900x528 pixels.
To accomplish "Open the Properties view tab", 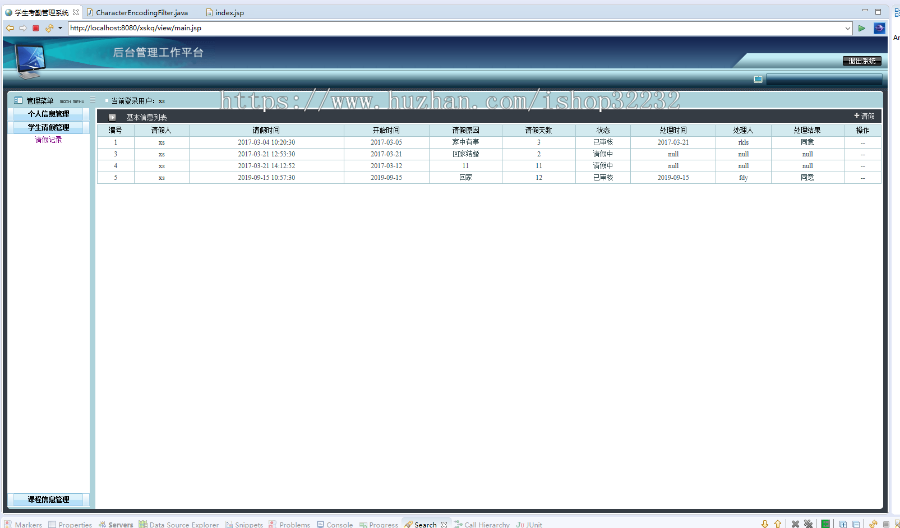I will (70, 524).
